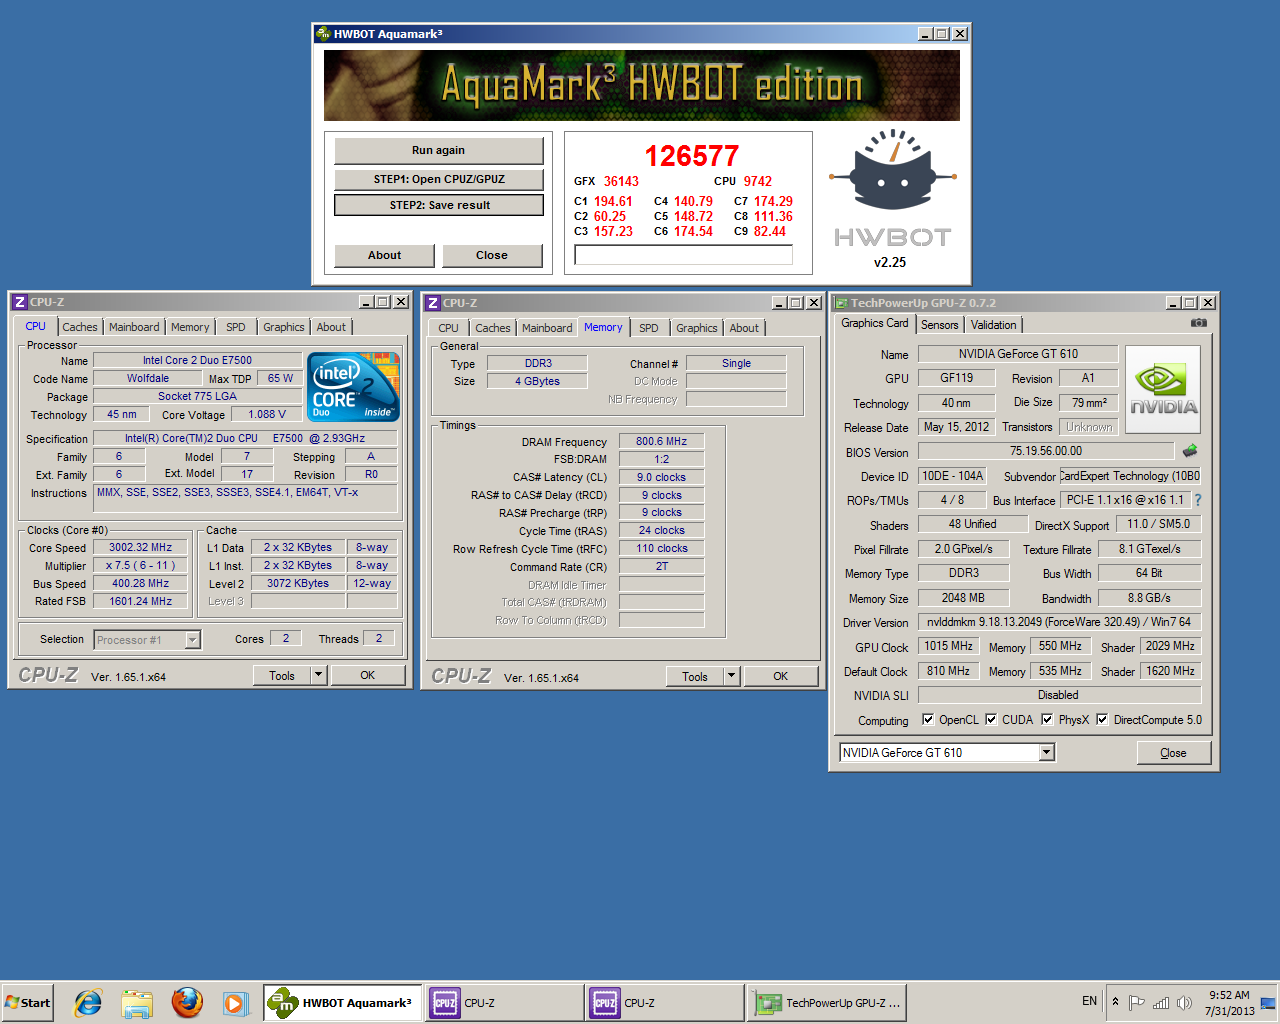Switch to SPD tab in Memory CPU-Z window
Image resolution: width=1280 pixels, height=1024 pixels.
coord(649,328)
